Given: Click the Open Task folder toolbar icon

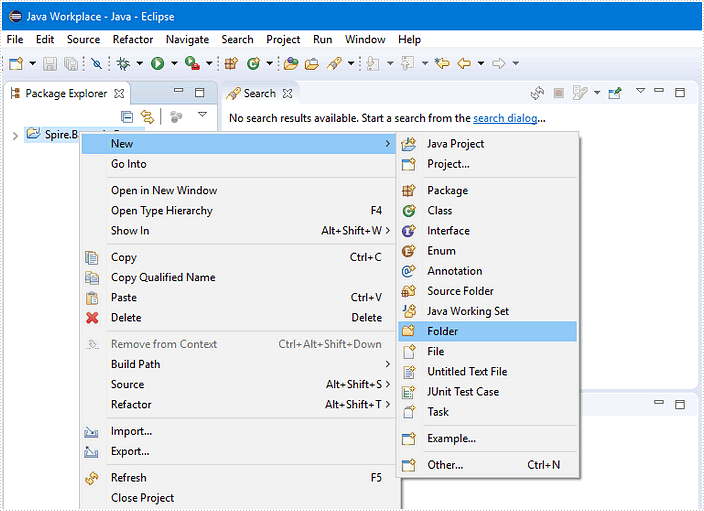Looking at the screenshot, I should (312, 64).
